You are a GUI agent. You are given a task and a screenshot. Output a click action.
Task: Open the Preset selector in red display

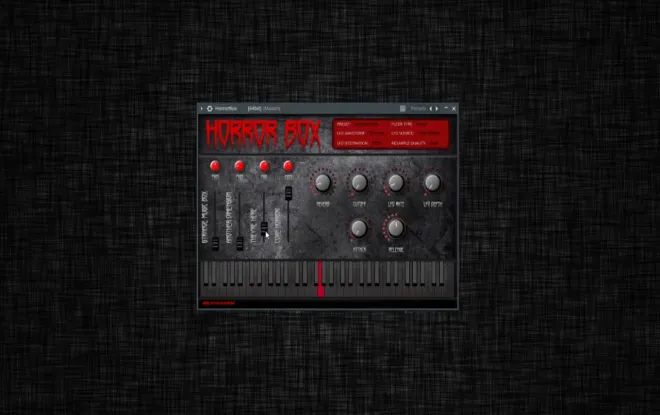click(367, 125)
